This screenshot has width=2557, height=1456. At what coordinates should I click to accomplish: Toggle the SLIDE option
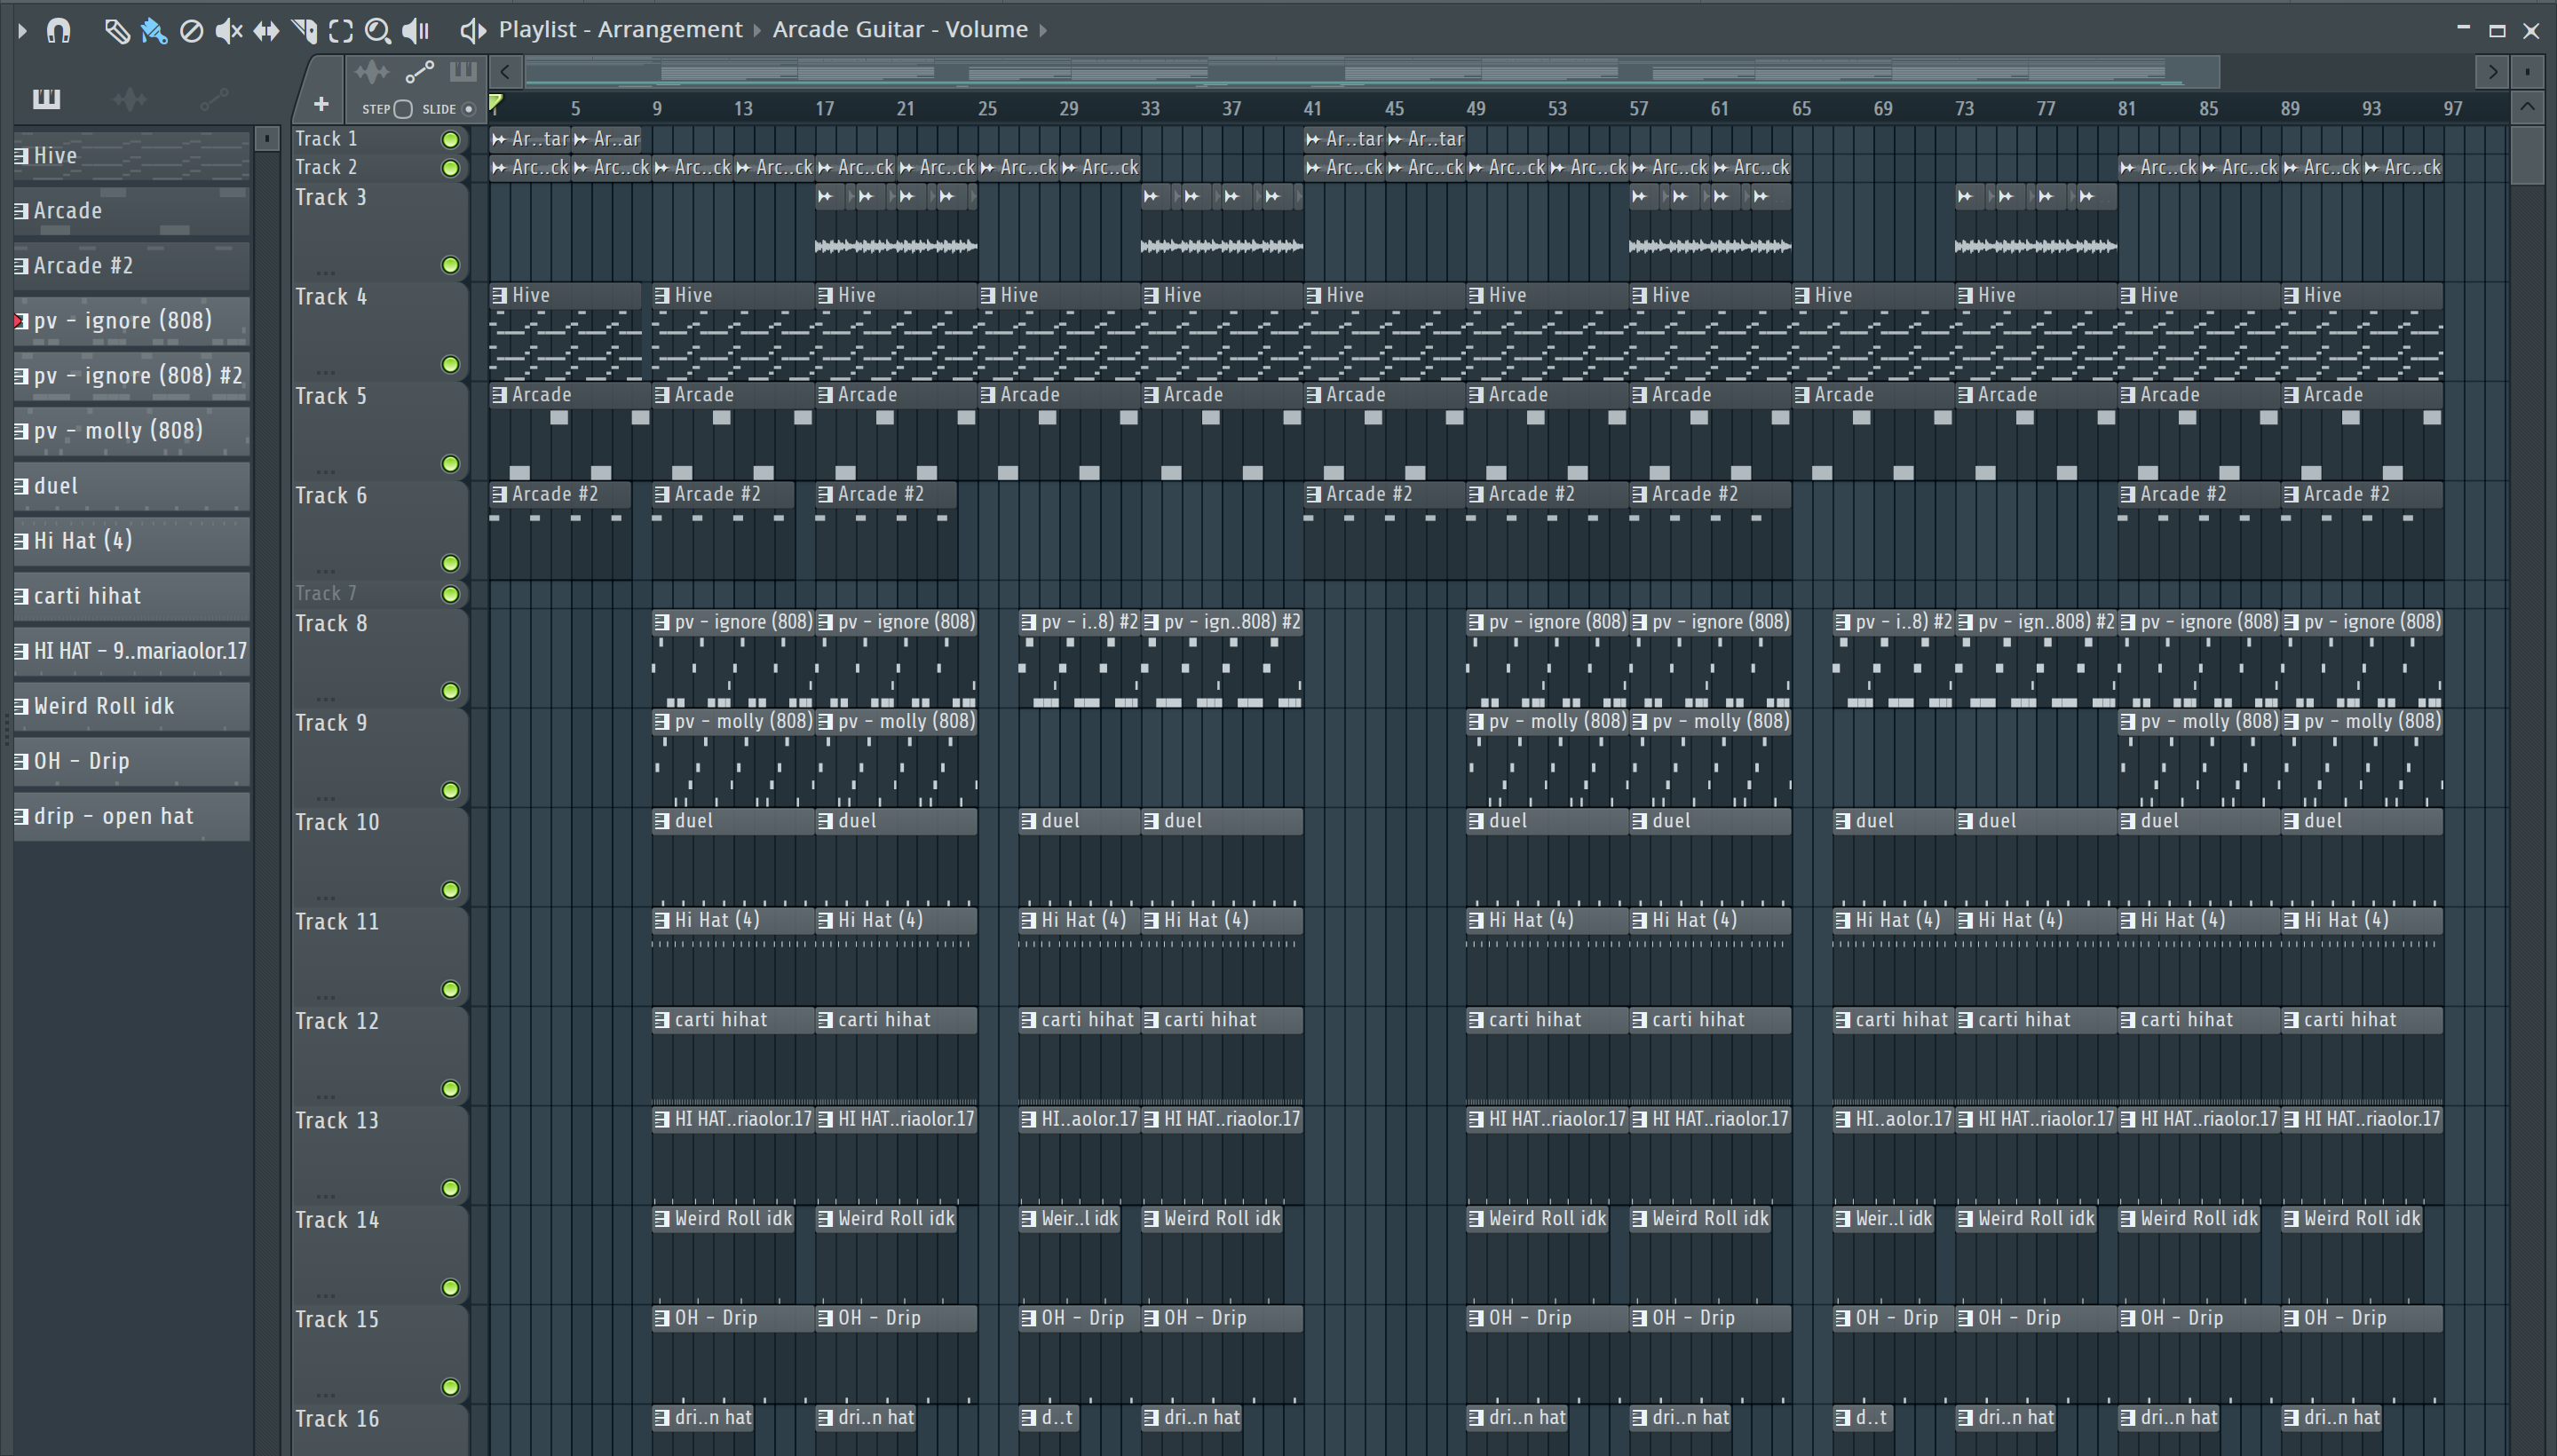click(x=468, y=109)
